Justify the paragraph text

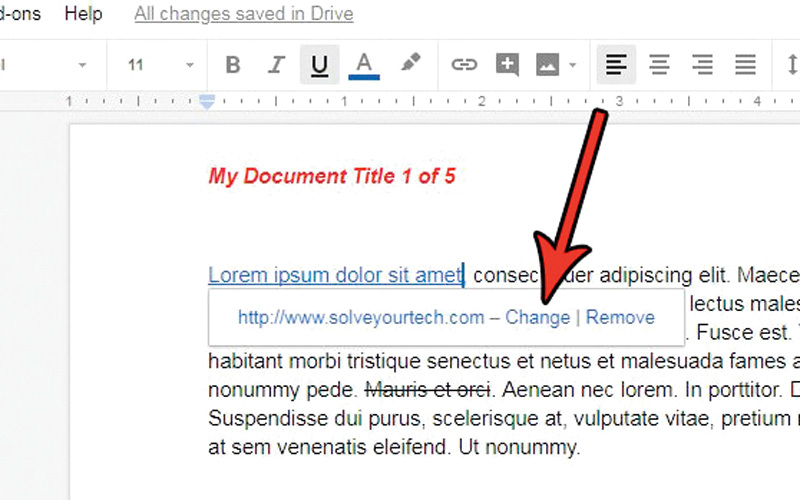pos(745,65)
